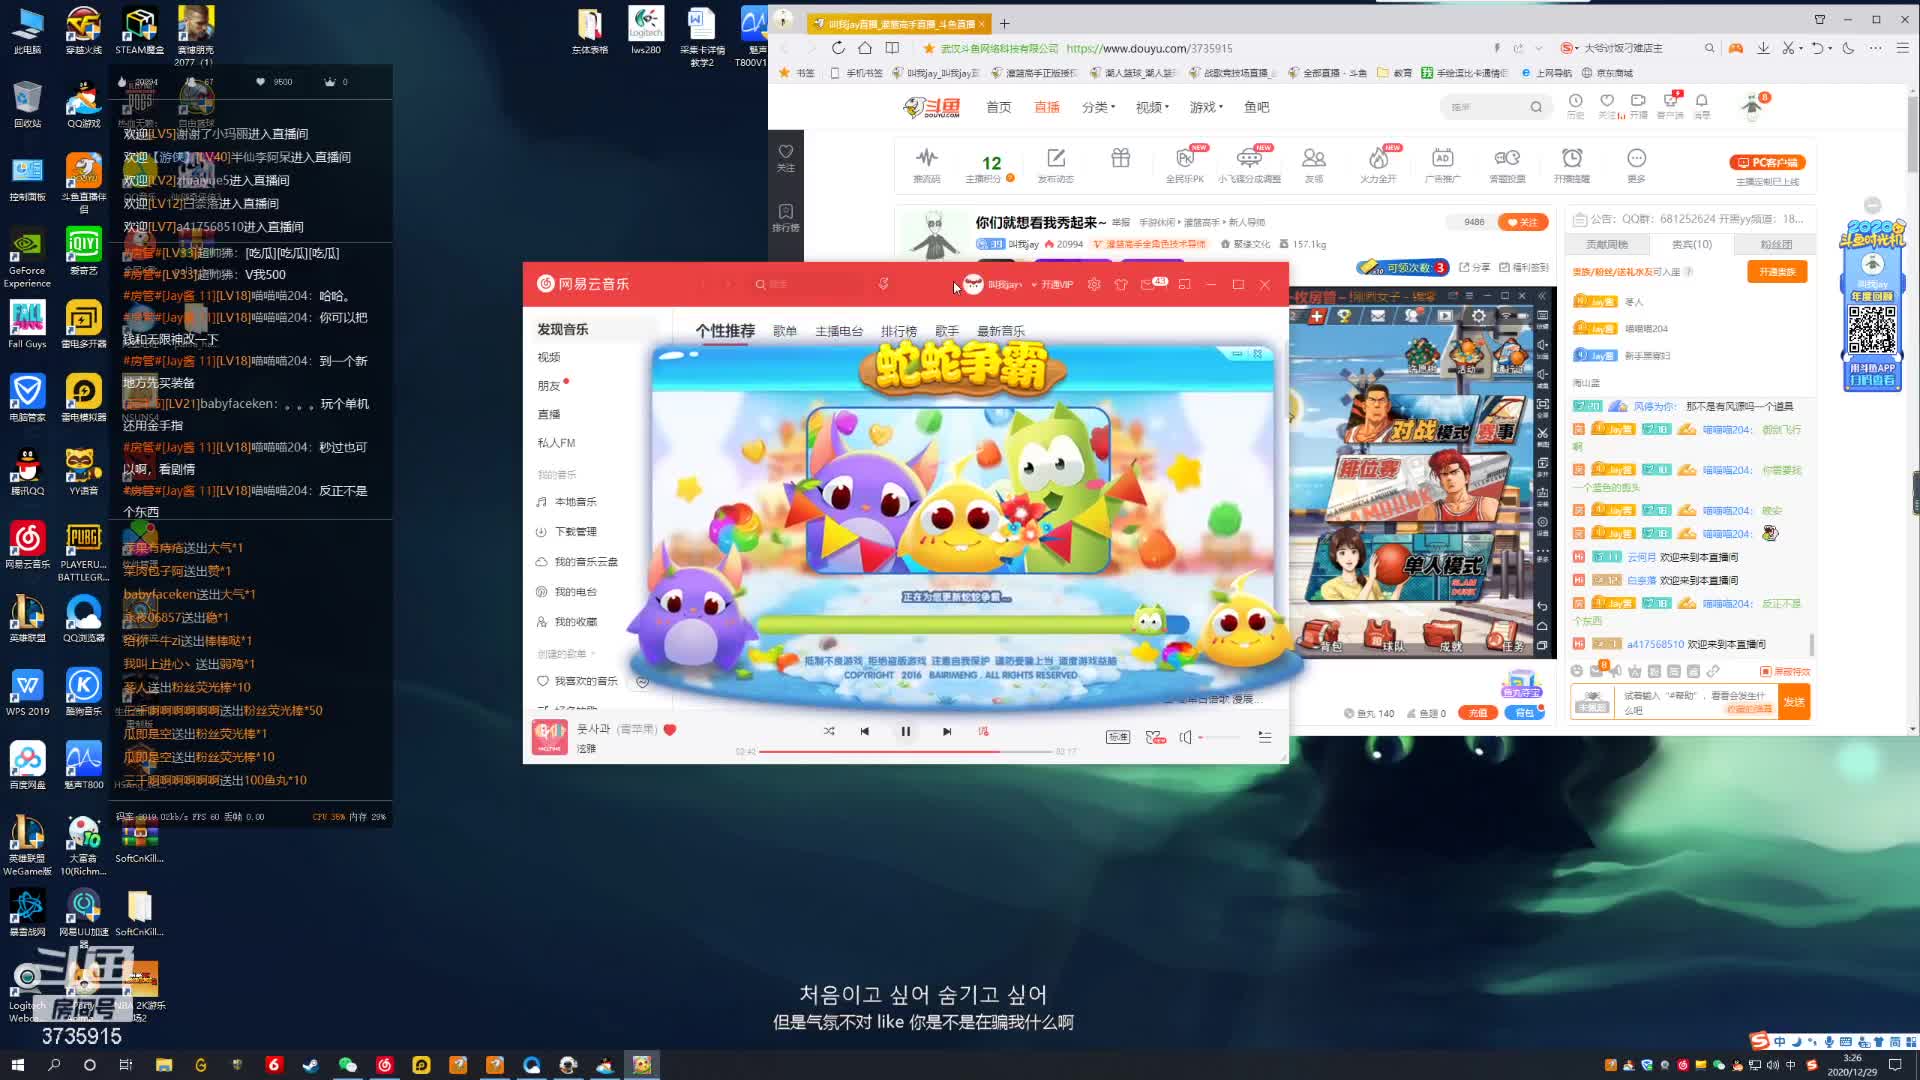This screenshot has width=1920, height=1080.
Task: Expand the Douyu 游戏 dropdown
Action: tap(1206, 107)
